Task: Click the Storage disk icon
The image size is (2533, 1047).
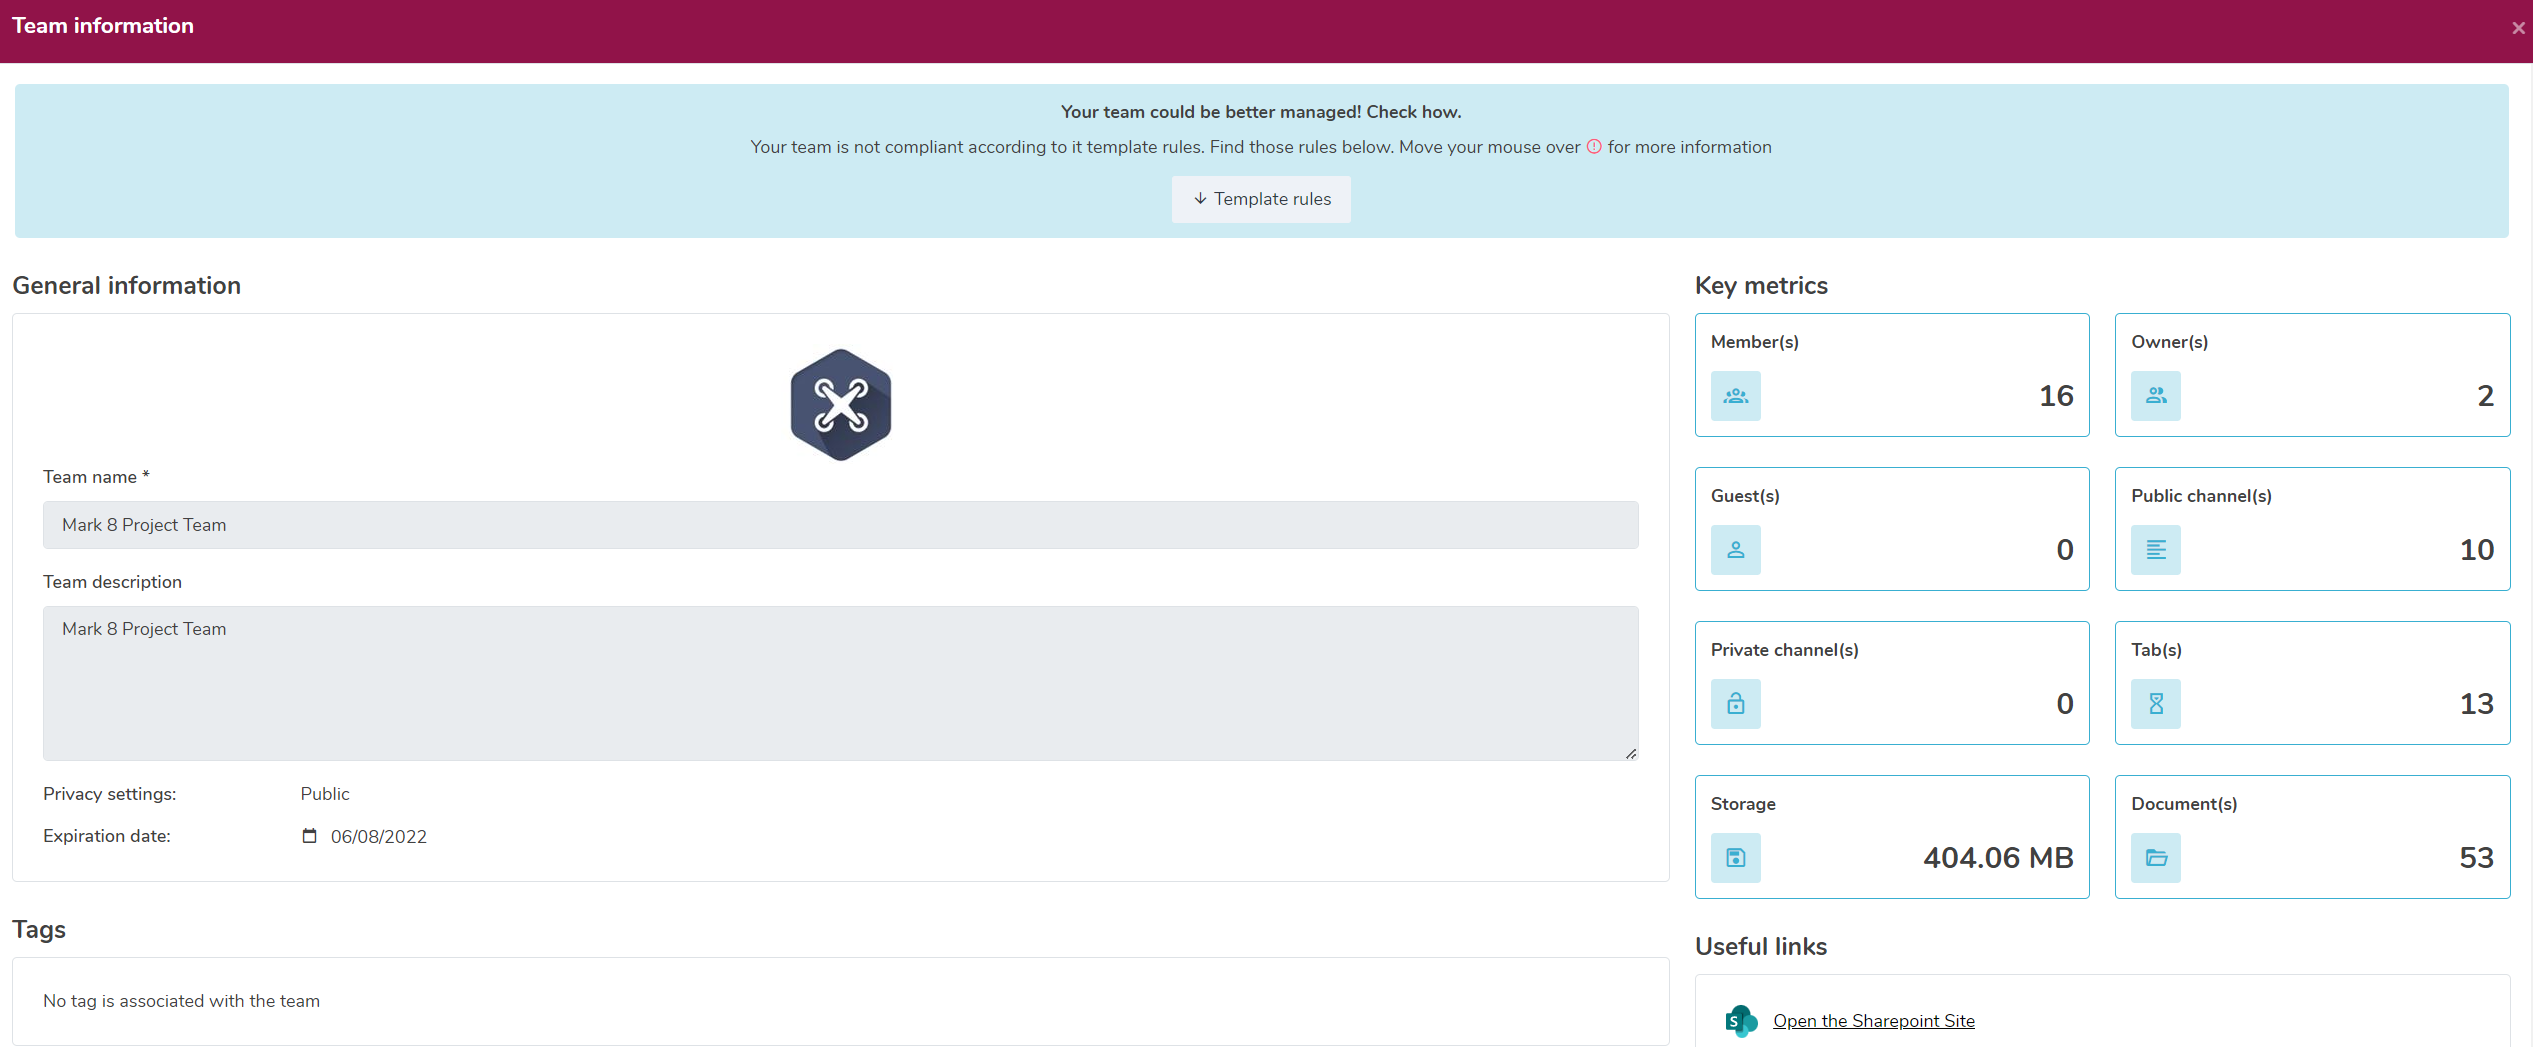Action: click(x=1735, y=858)
